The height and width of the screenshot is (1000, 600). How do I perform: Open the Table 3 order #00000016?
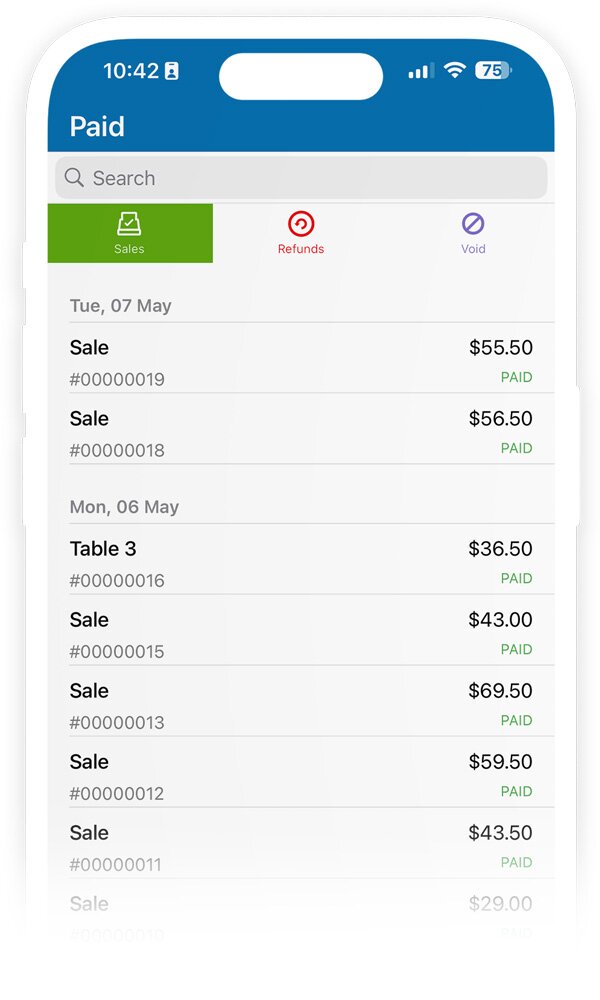(300, 563)
